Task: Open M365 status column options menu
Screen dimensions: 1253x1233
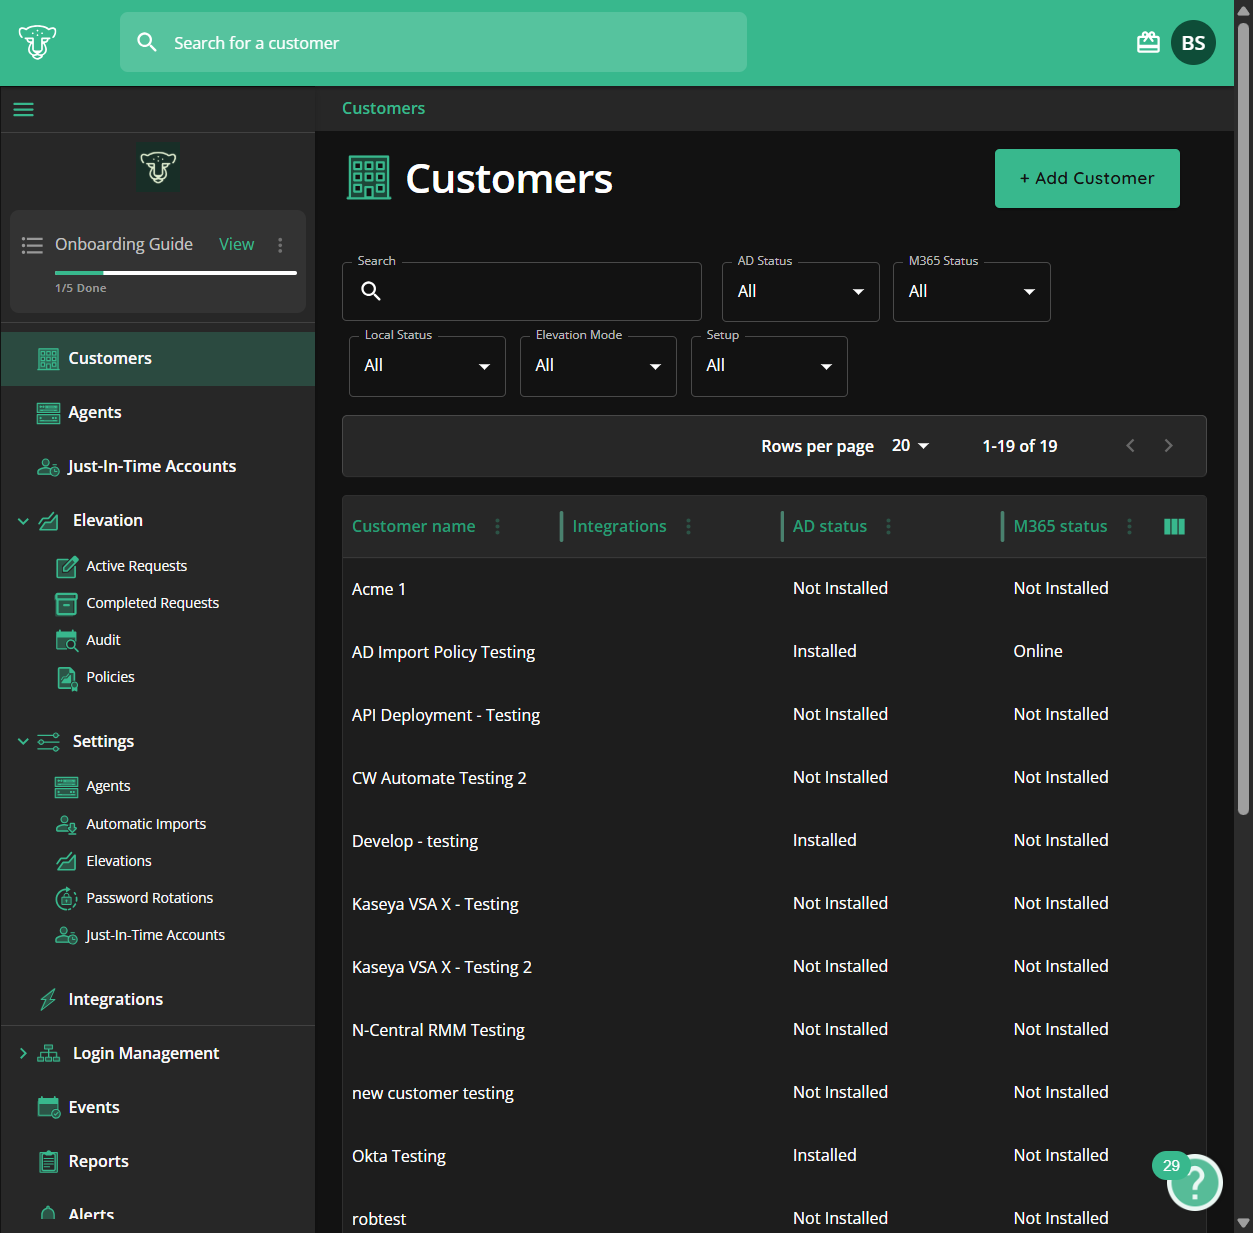Action: 1129,526
